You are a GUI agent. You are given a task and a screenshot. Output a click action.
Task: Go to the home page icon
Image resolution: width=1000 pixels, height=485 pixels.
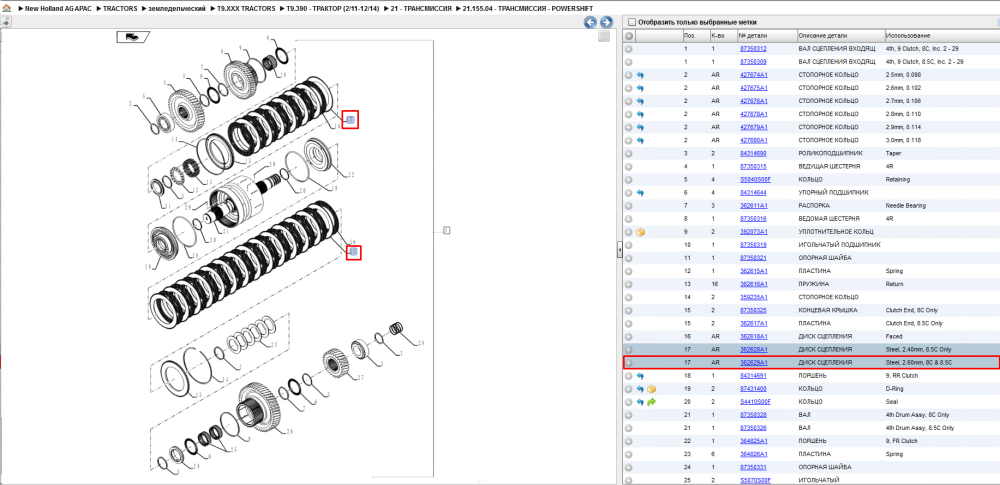(5, 10)
